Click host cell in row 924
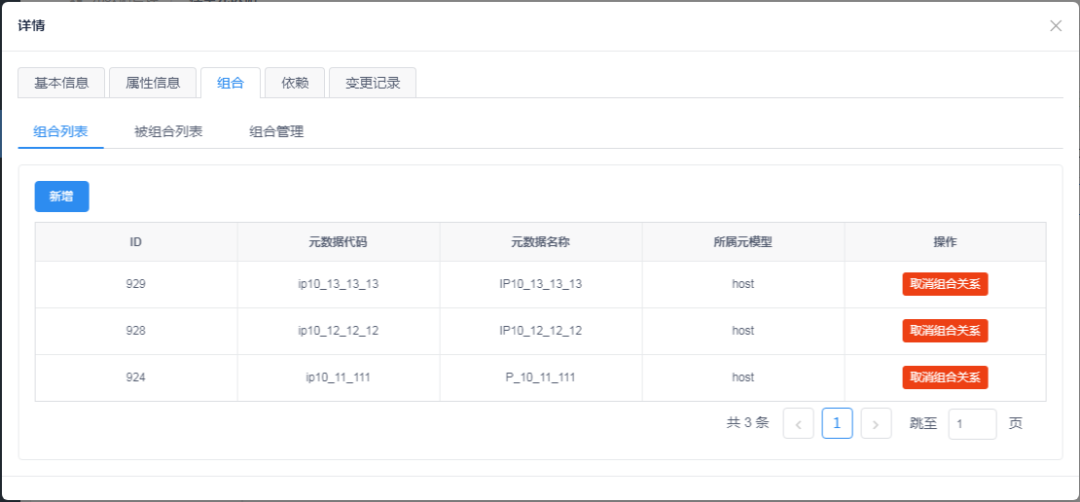 (x=743, y=377)
